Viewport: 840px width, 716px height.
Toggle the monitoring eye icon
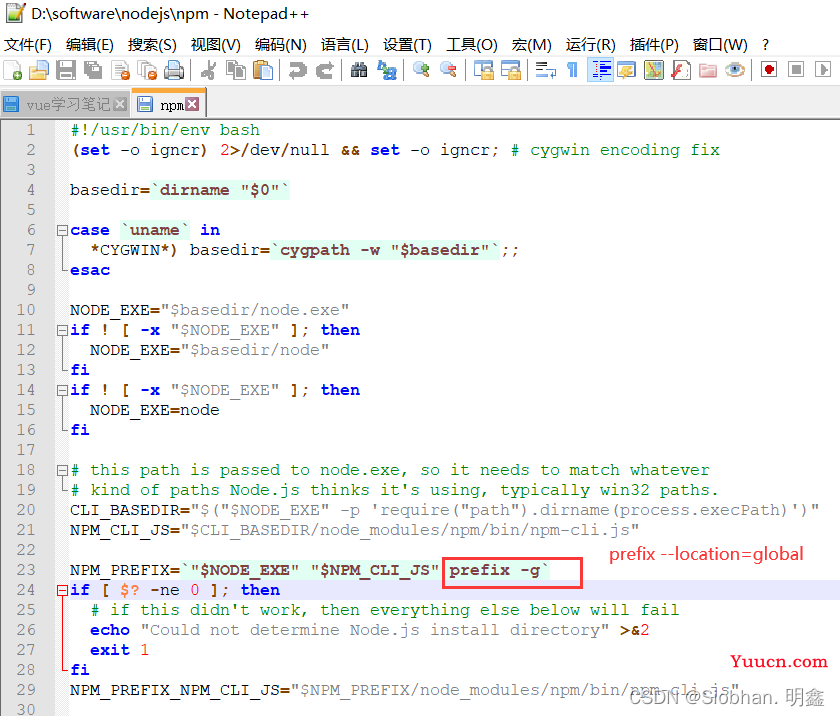click(x=735, y=70)
